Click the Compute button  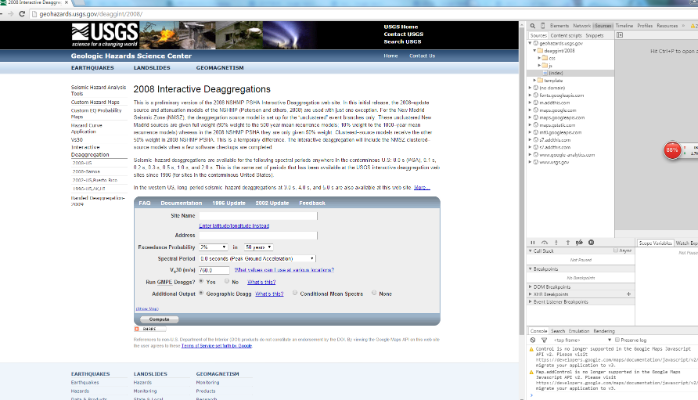(159, 319)
